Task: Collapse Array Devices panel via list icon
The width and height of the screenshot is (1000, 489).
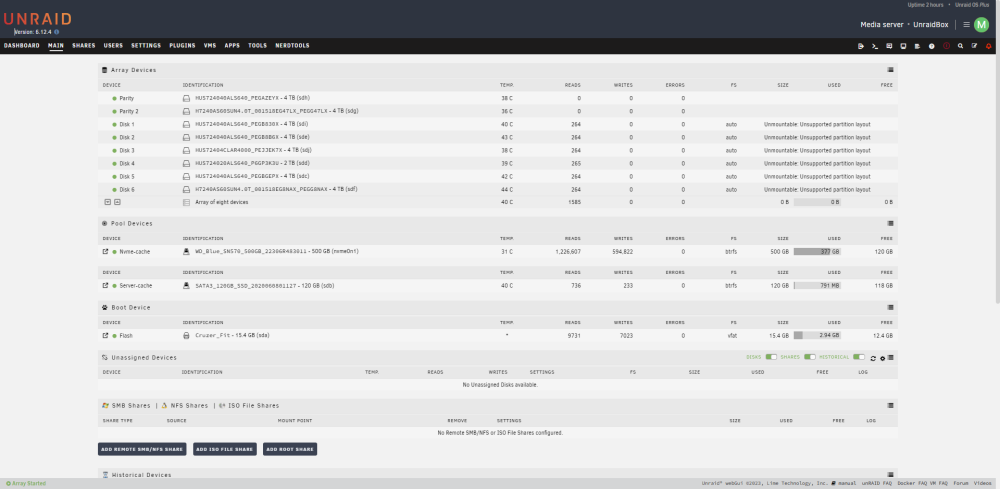Action: coord(890,70)
